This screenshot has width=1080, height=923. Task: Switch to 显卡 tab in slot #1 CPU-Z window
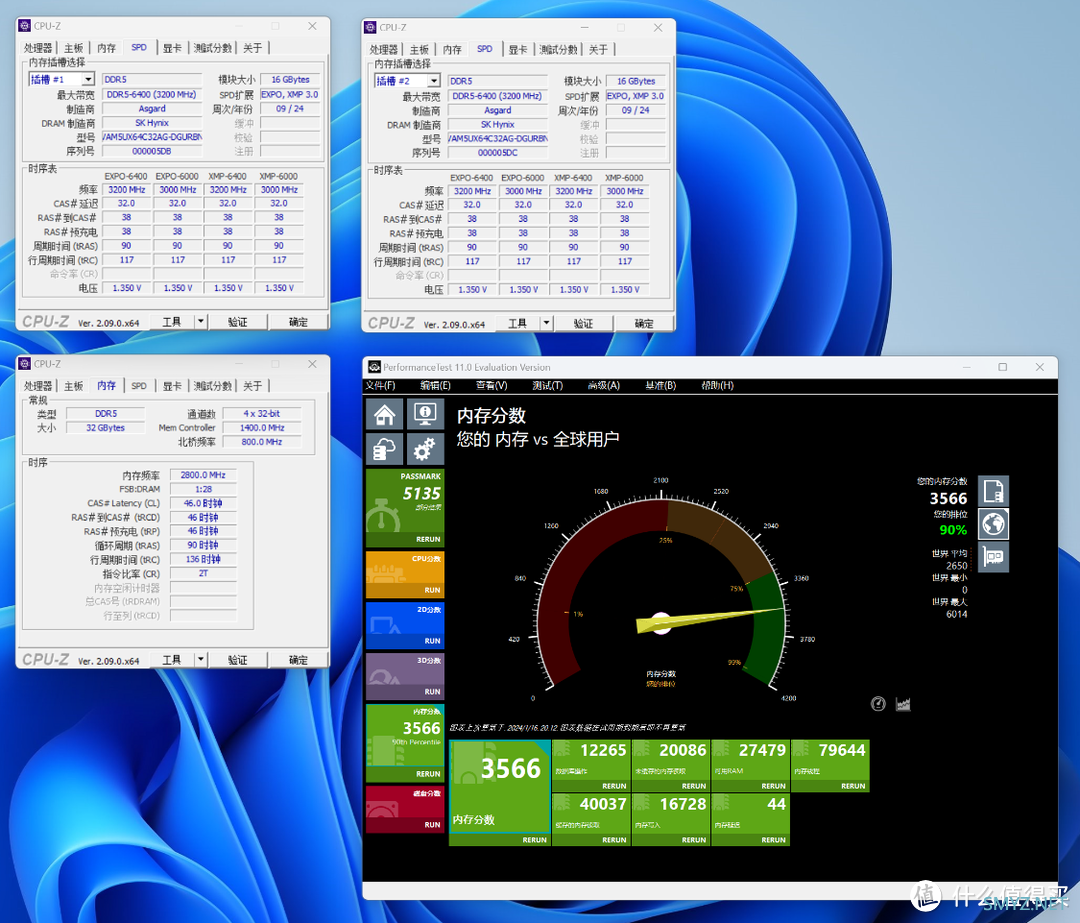[x=172, y=48]
